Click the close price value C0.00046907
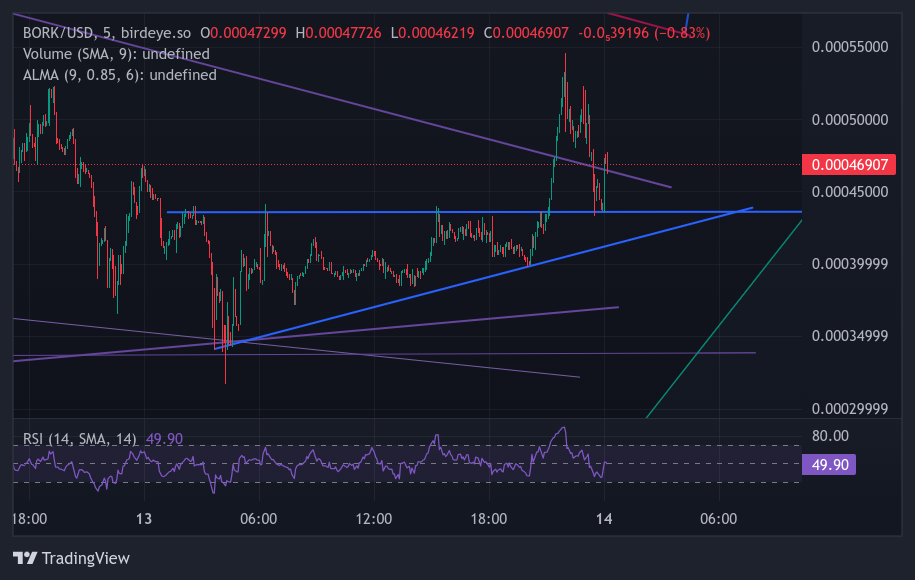The image size is (915, 580). coord(526,33)
